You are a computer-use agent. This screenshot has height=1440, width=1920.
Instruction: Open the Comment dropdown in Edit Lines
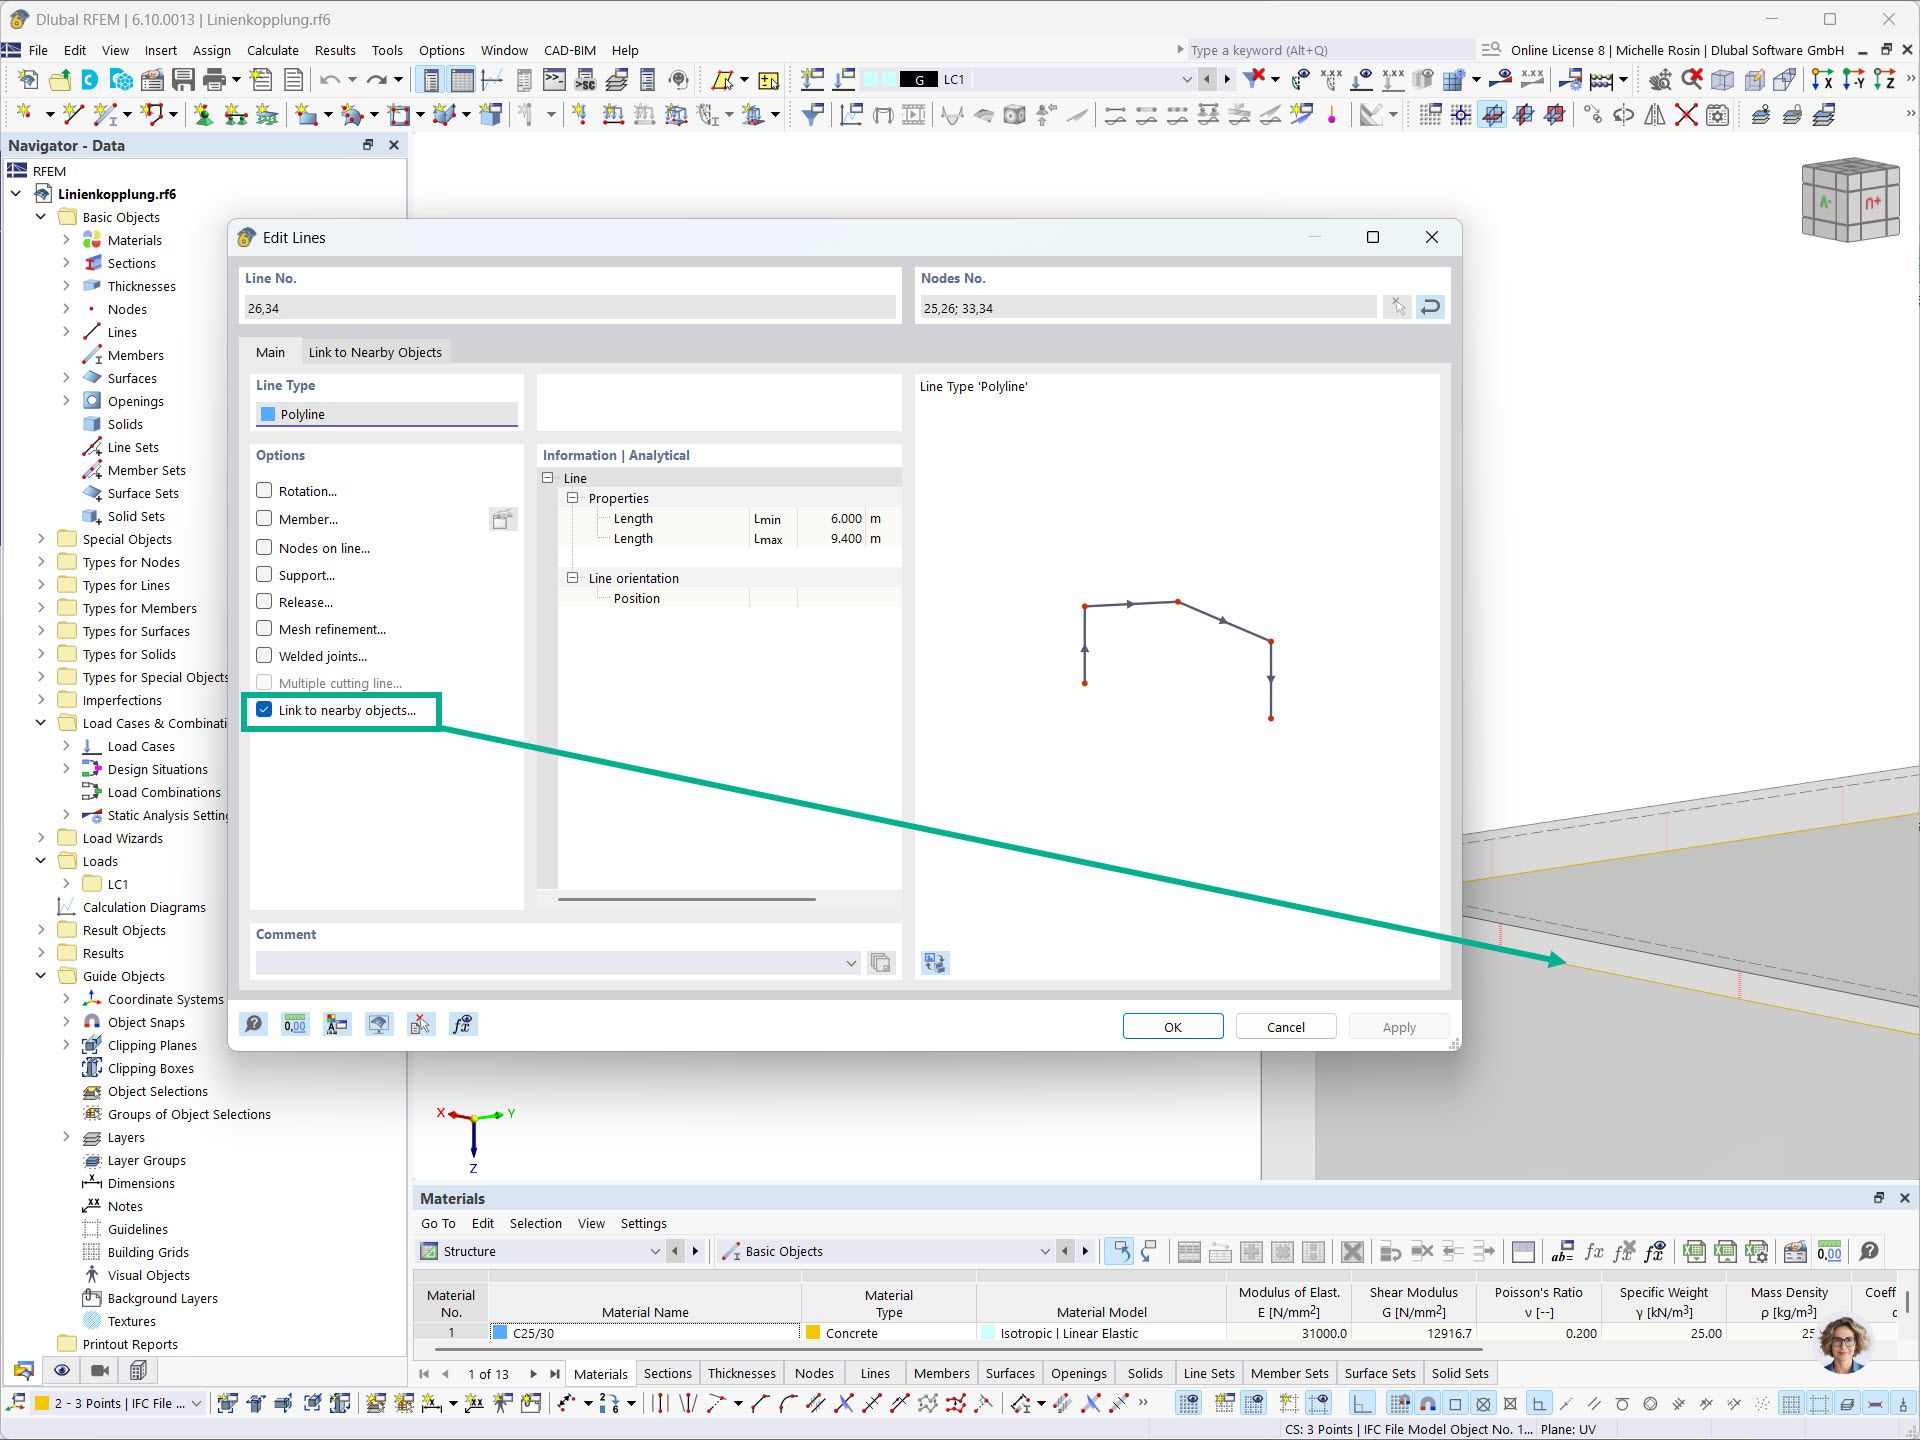coord(851,963)
